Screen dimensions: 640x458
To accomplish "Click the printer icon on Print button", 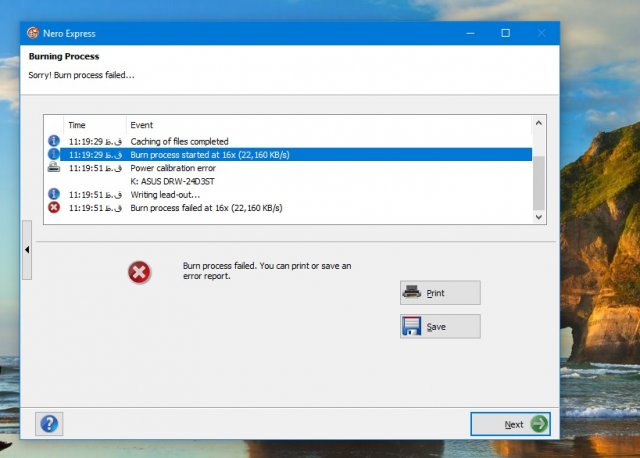I will click(411, 293).
